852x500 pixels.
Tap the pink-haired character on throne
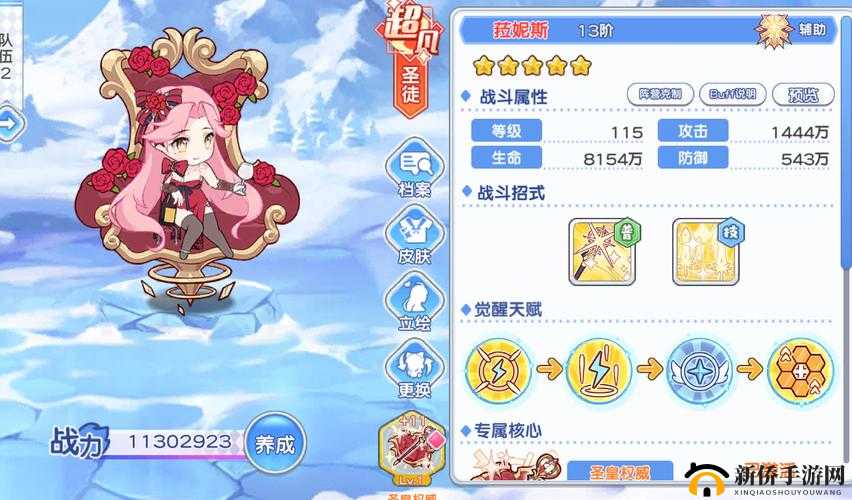coord(187,171)
